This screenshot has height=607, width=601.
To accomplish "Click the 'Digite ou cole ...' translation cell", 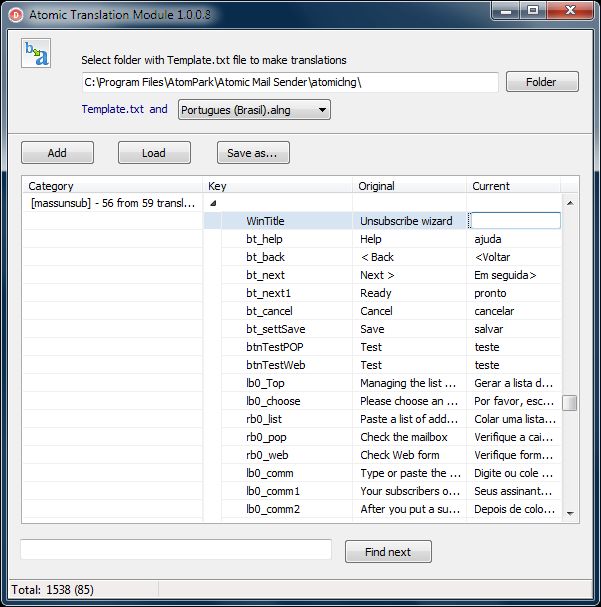I will click(x=514, y=473).
